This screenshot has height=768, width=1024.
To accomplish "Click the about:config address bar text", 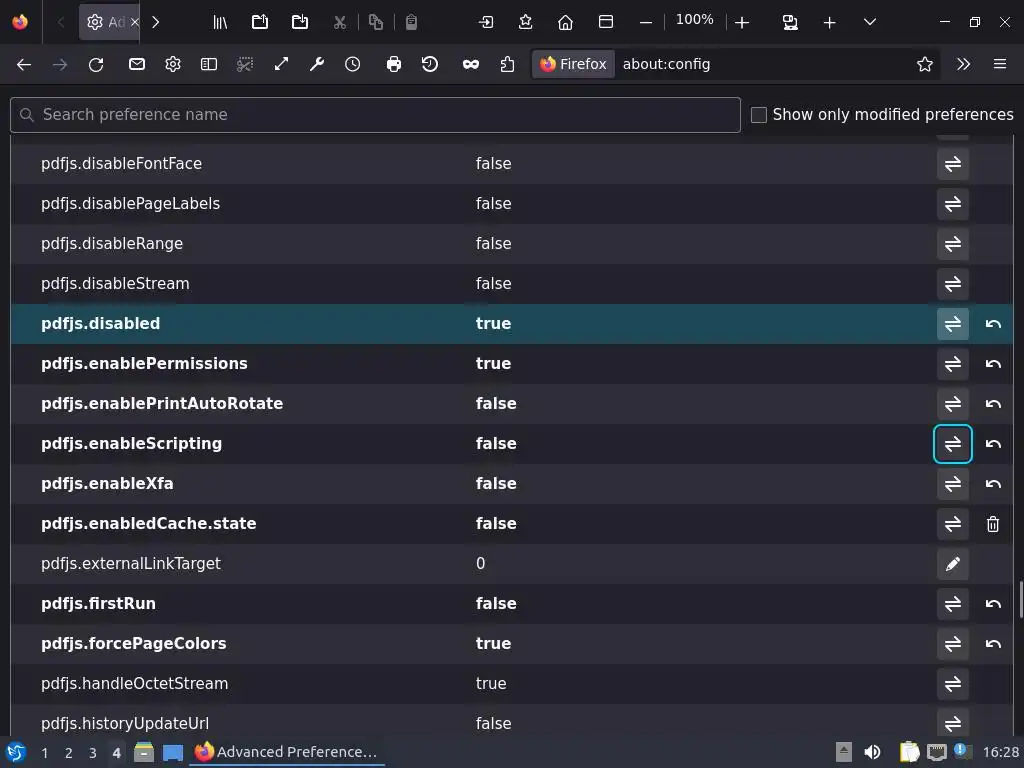I will click(666, 64).
